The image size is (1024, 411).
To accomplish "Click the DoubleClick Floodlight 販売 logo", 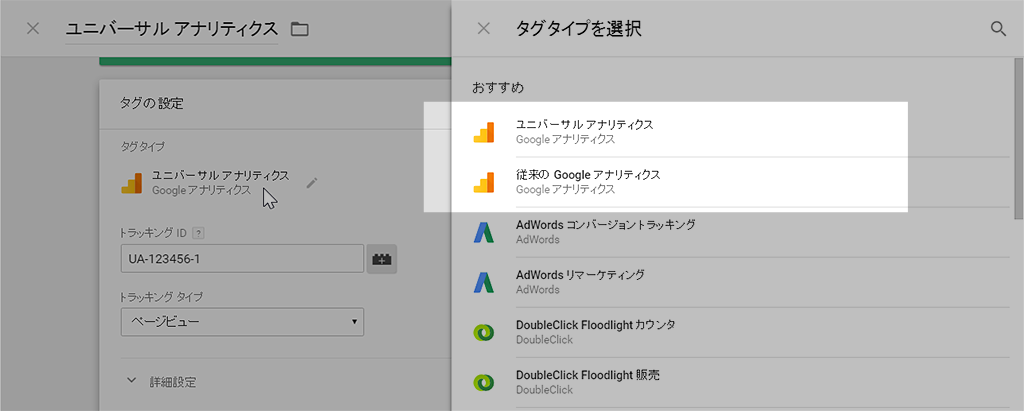I will coord(484,382).
